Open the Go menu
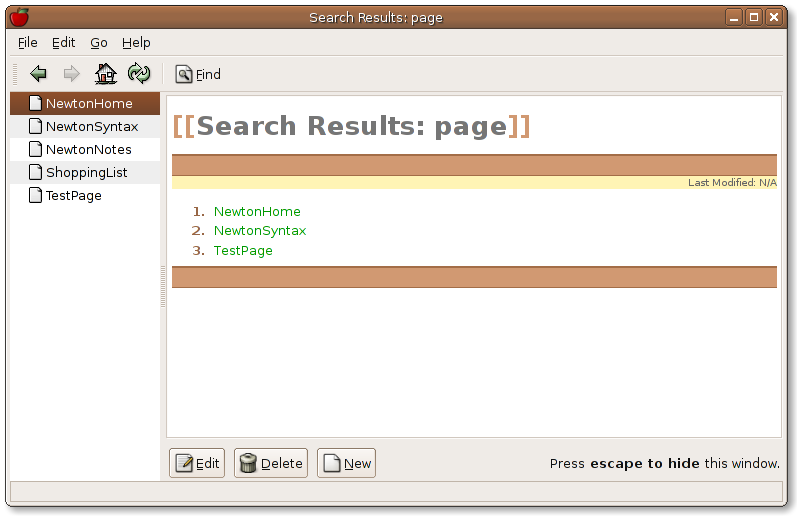797x516 pixels. click(98, 43)
